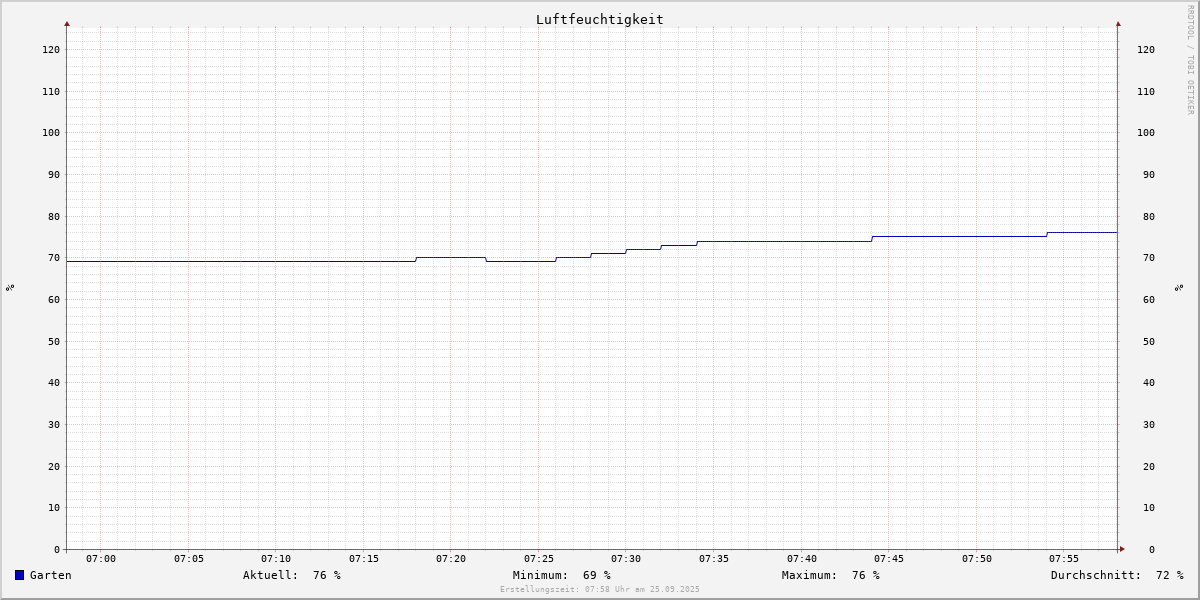This screenshot has height=600, width=1200.
Task: Click the Luftfeuchtigkeit chart title
Action: (600, 19)
